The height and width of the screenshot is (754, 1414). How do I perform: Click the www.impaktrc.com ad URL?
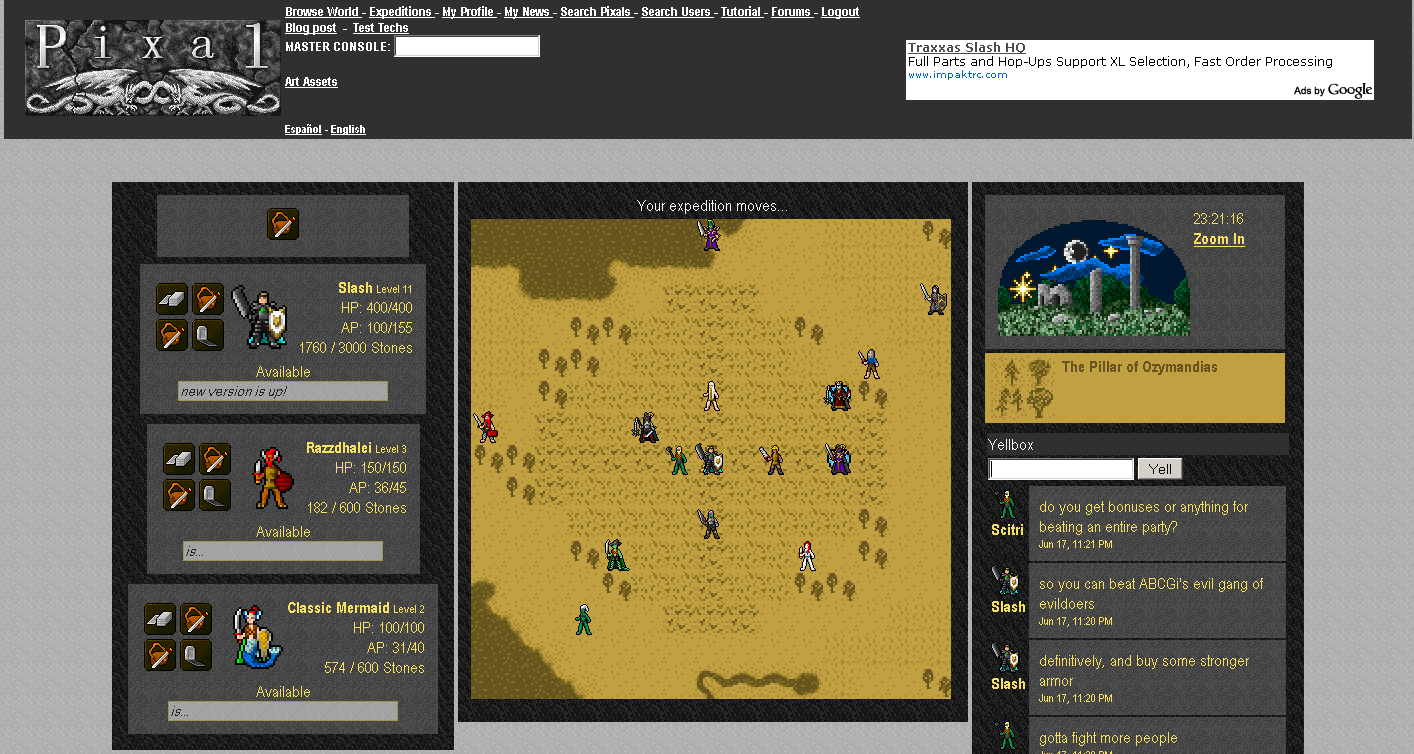pyautogui.click(x=958, y=75)
